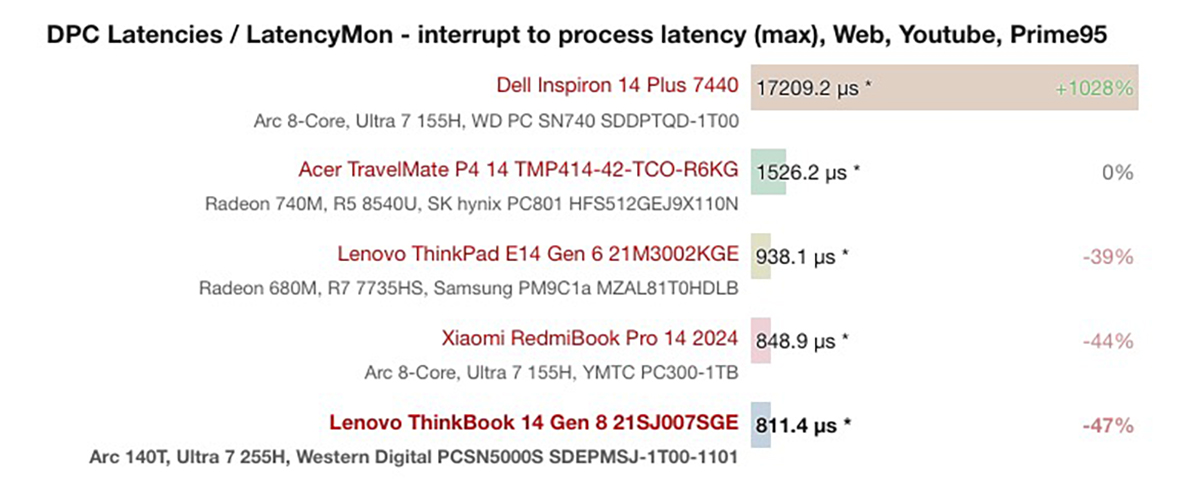Open the Xiaomi RedmiBook Pro 14 2024 link
This screenshot has width=1200, height=497.
[x=590, y=340]
